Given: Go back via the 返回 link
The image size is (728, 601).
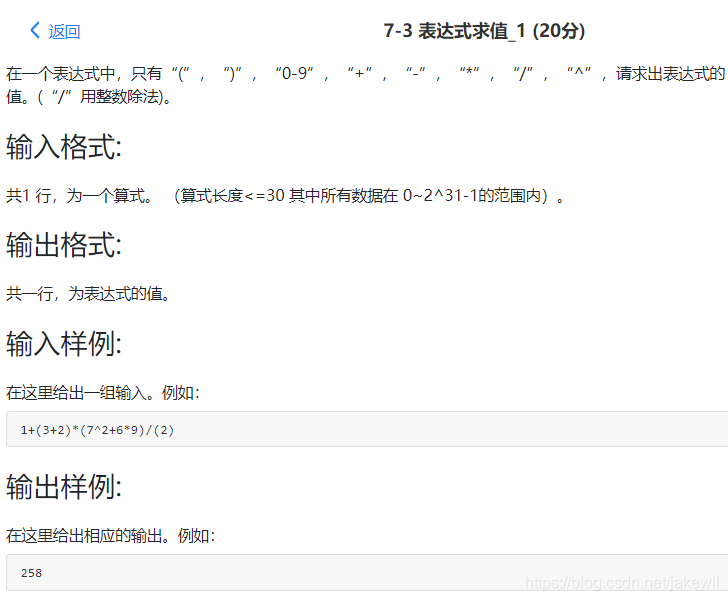Looking at the screenshot, I should click(x=64, y=32).
